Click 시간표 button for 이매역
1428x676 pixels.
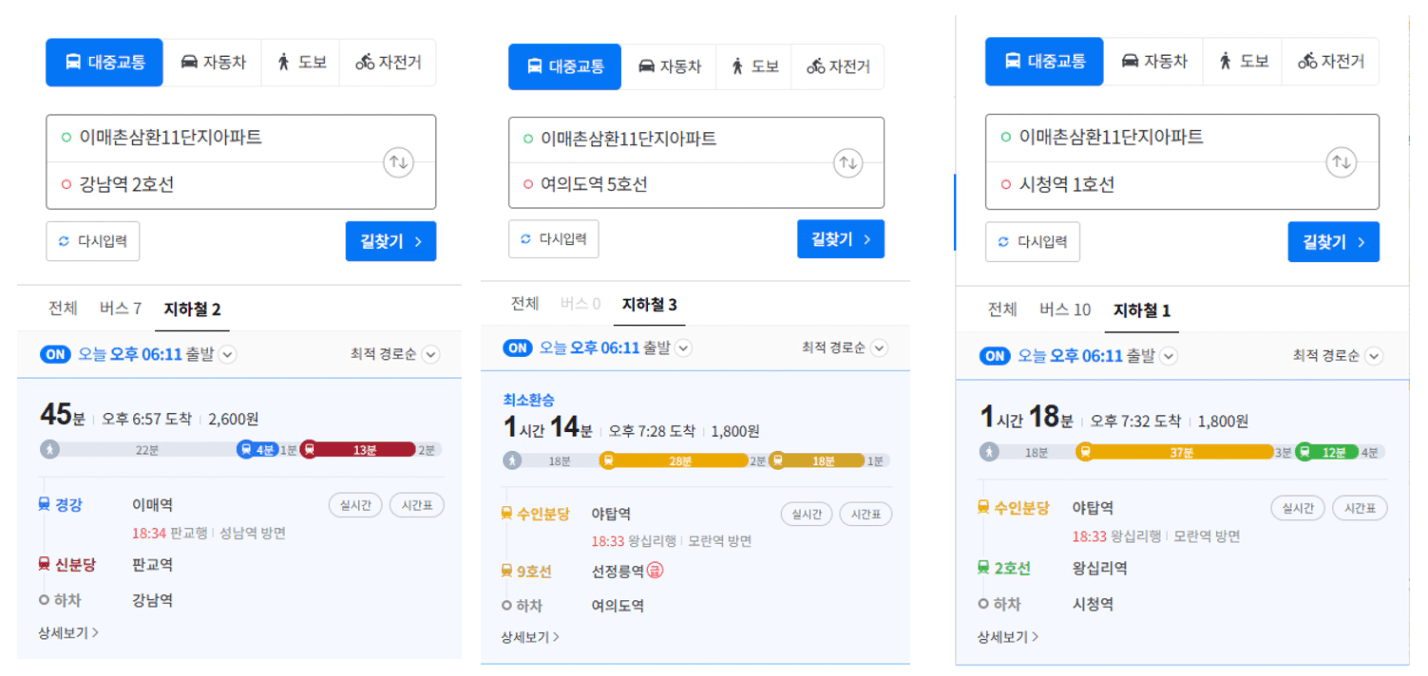point(416,505)
